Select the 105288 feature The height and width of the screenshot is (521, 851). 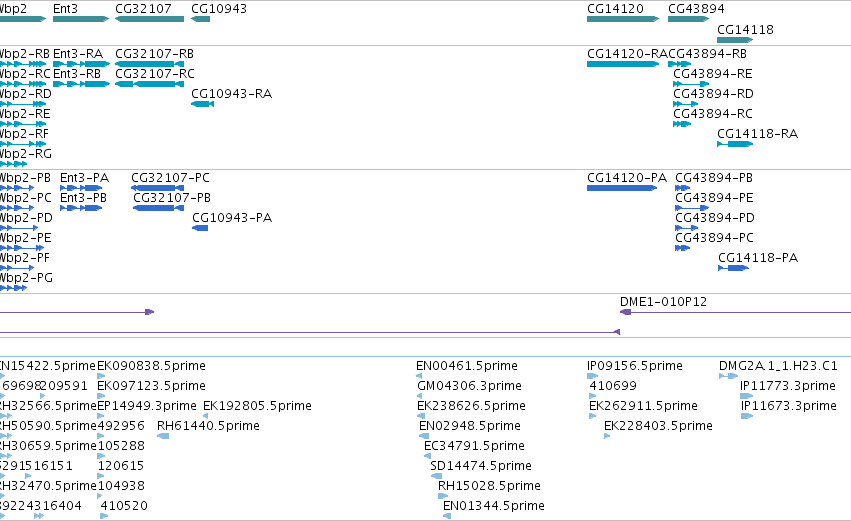click(x=101, y=456)
